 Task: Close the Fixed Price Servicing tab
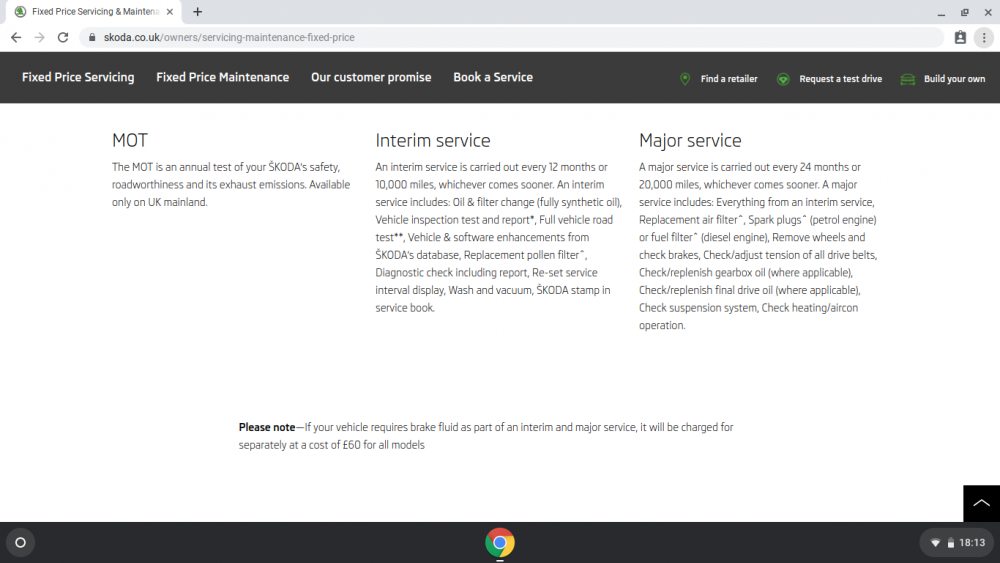tap(170, 11)
